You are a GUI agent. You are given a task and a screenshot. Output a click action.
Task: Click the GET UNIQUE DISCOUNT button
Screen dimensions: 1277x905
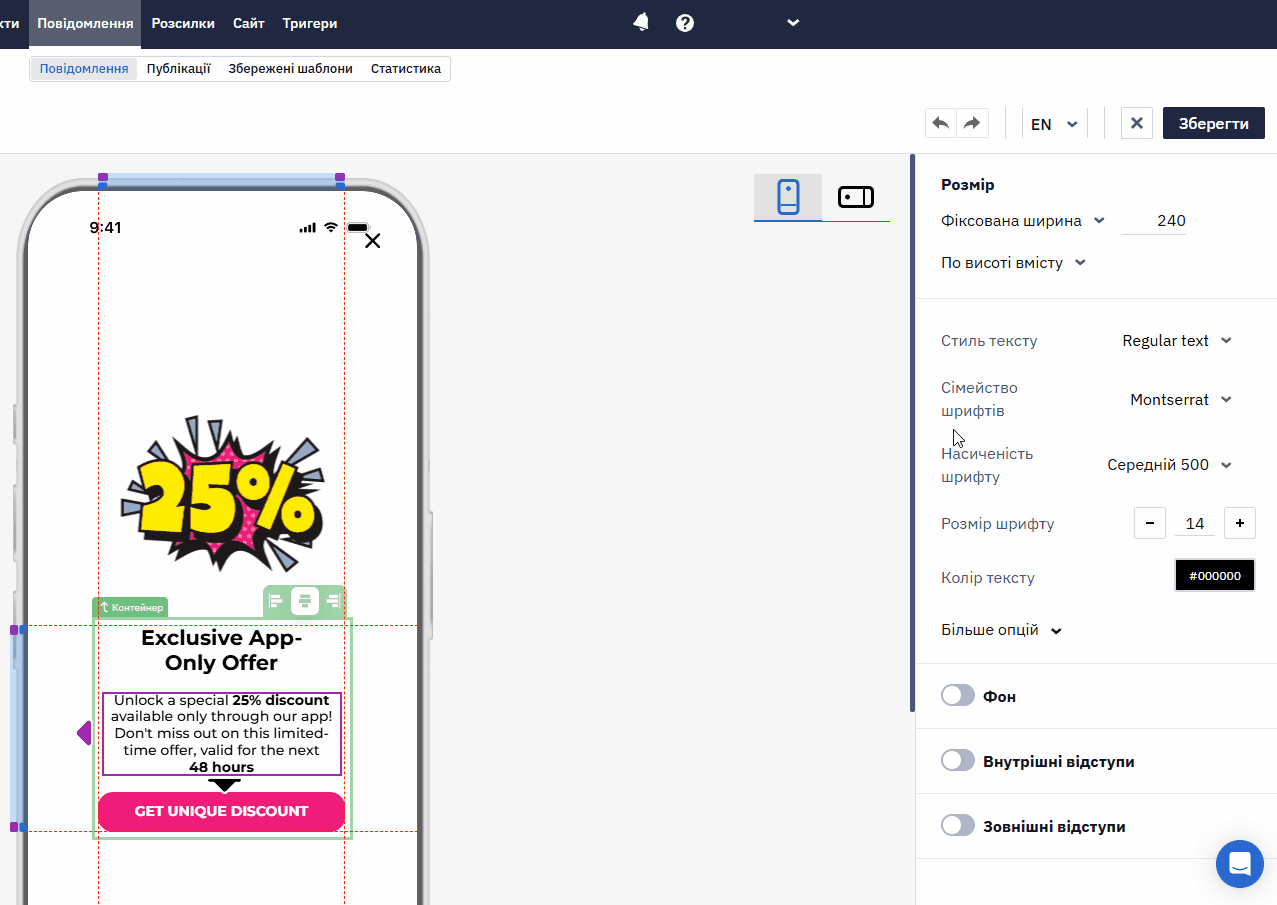pos(221,811)
